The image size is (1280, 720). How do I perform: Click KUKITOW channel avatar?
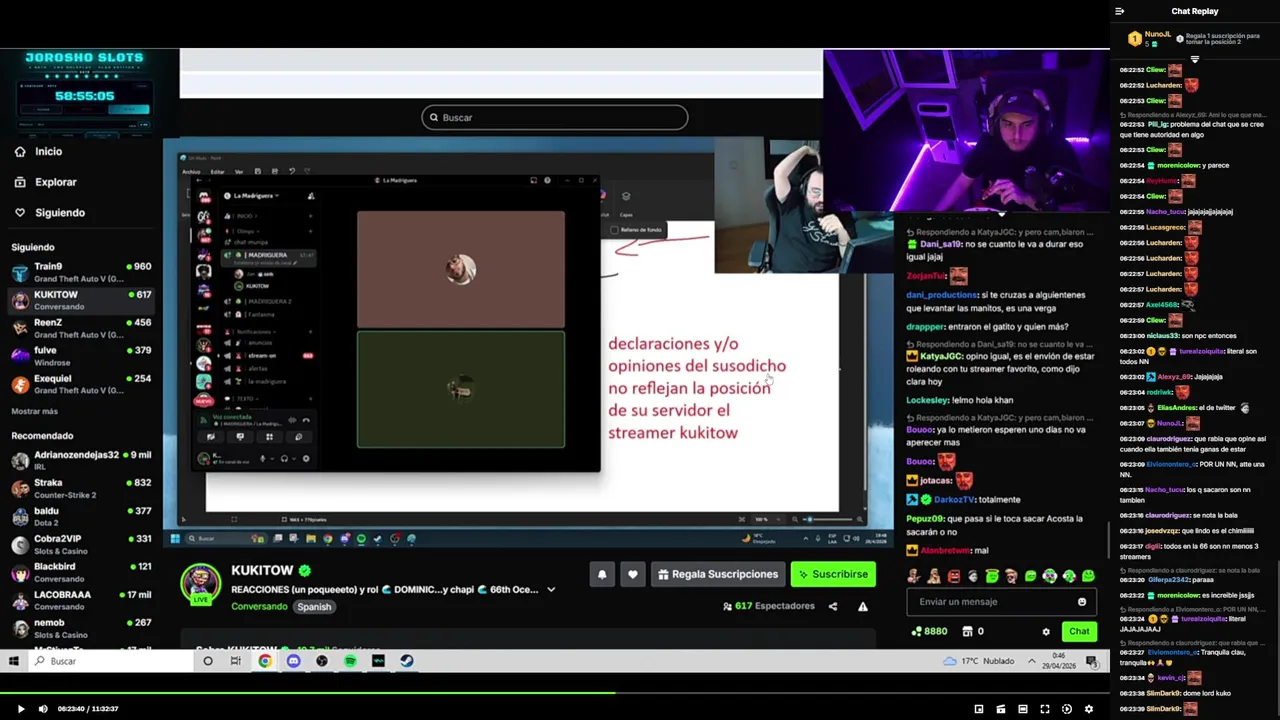coord(200,584)
